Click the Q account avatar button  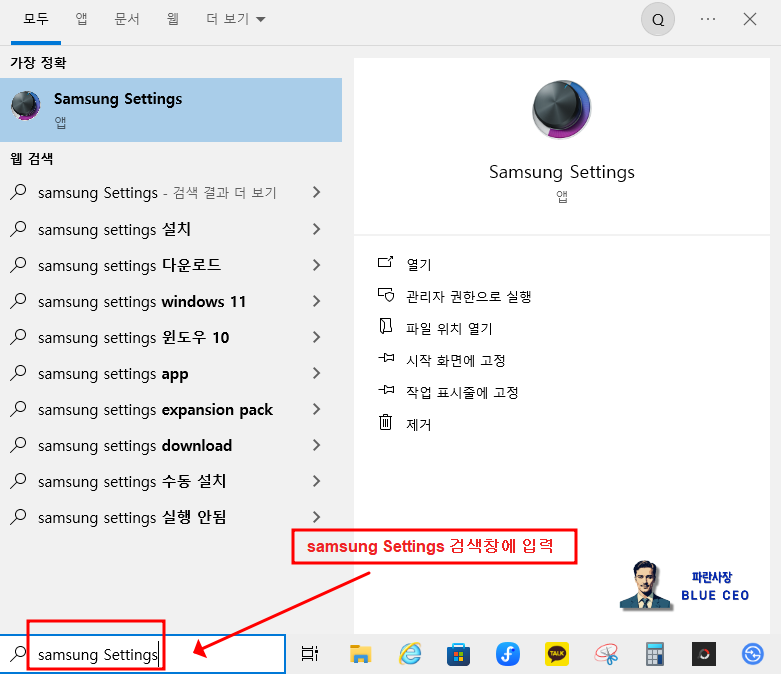pyautogui.click(x=657, y=19)
